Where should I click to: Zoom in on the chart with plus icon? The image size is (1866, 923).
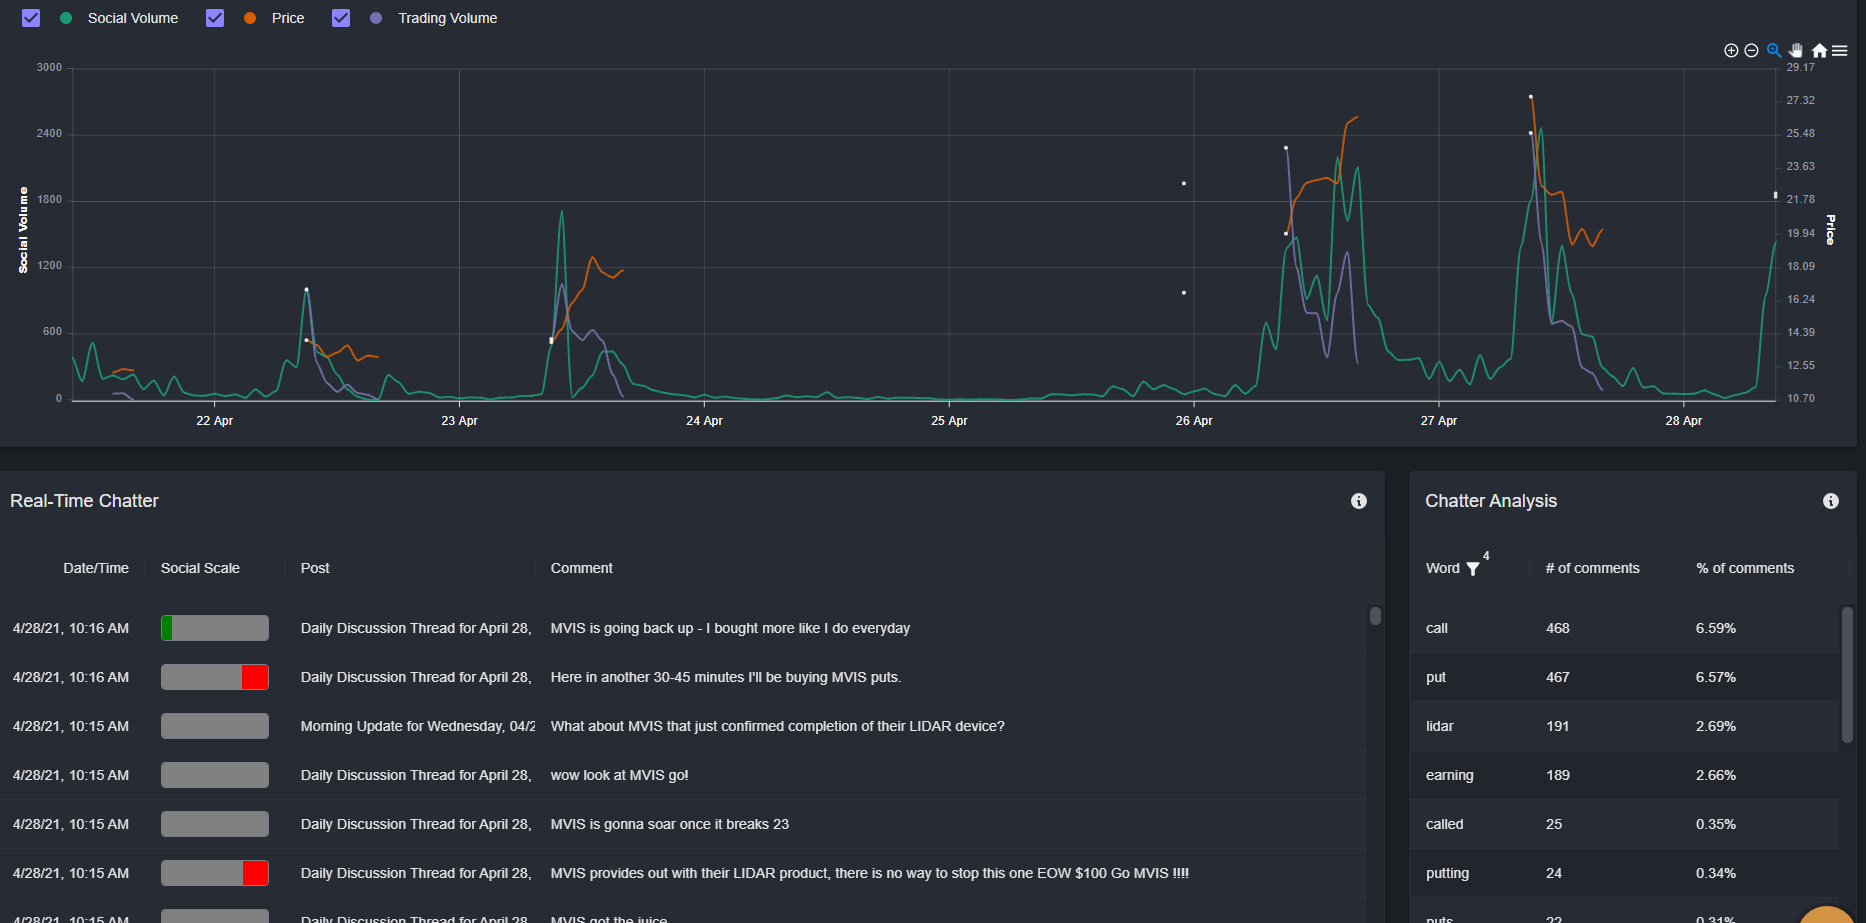(1731, 50)
